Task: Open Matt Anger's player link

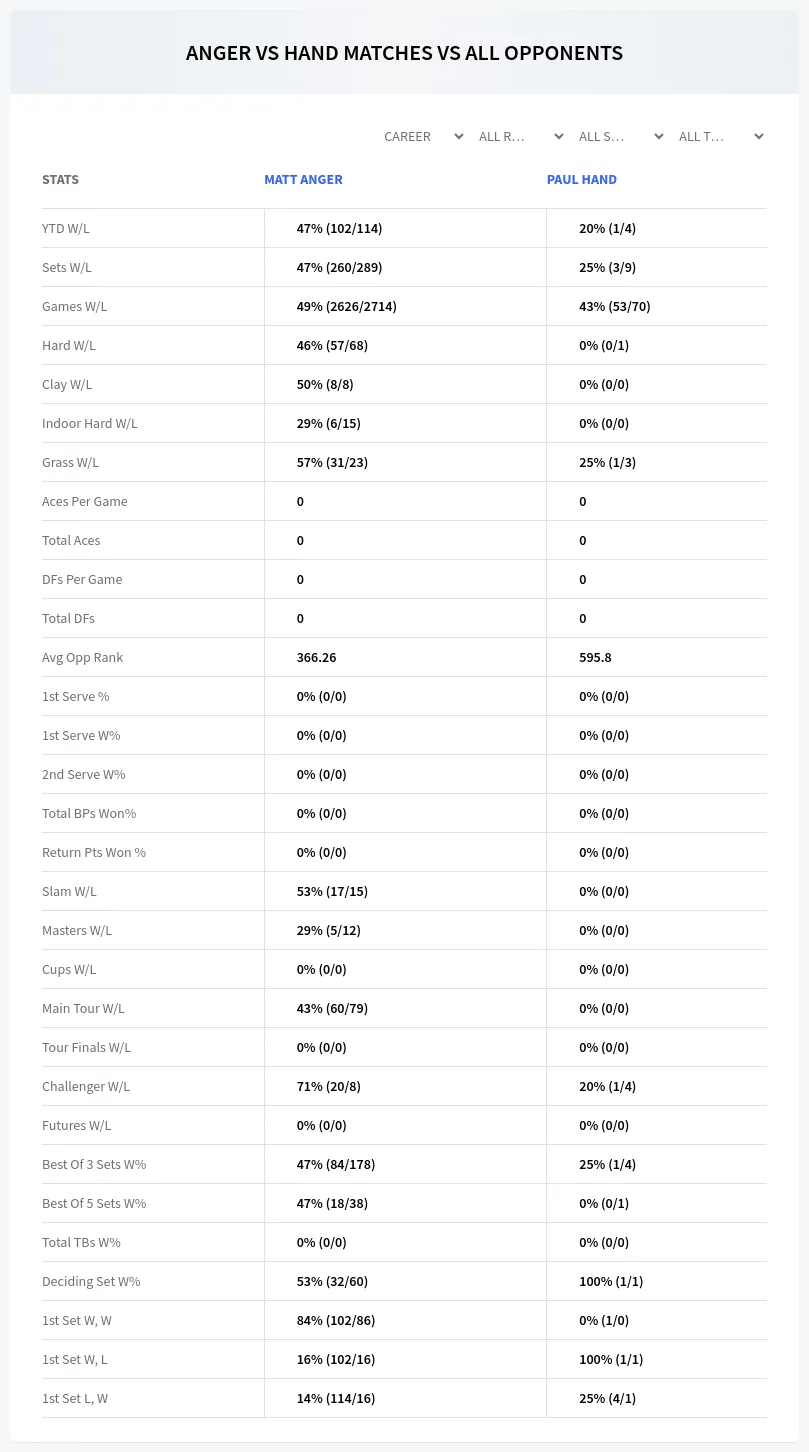Action: pos(303,180)
